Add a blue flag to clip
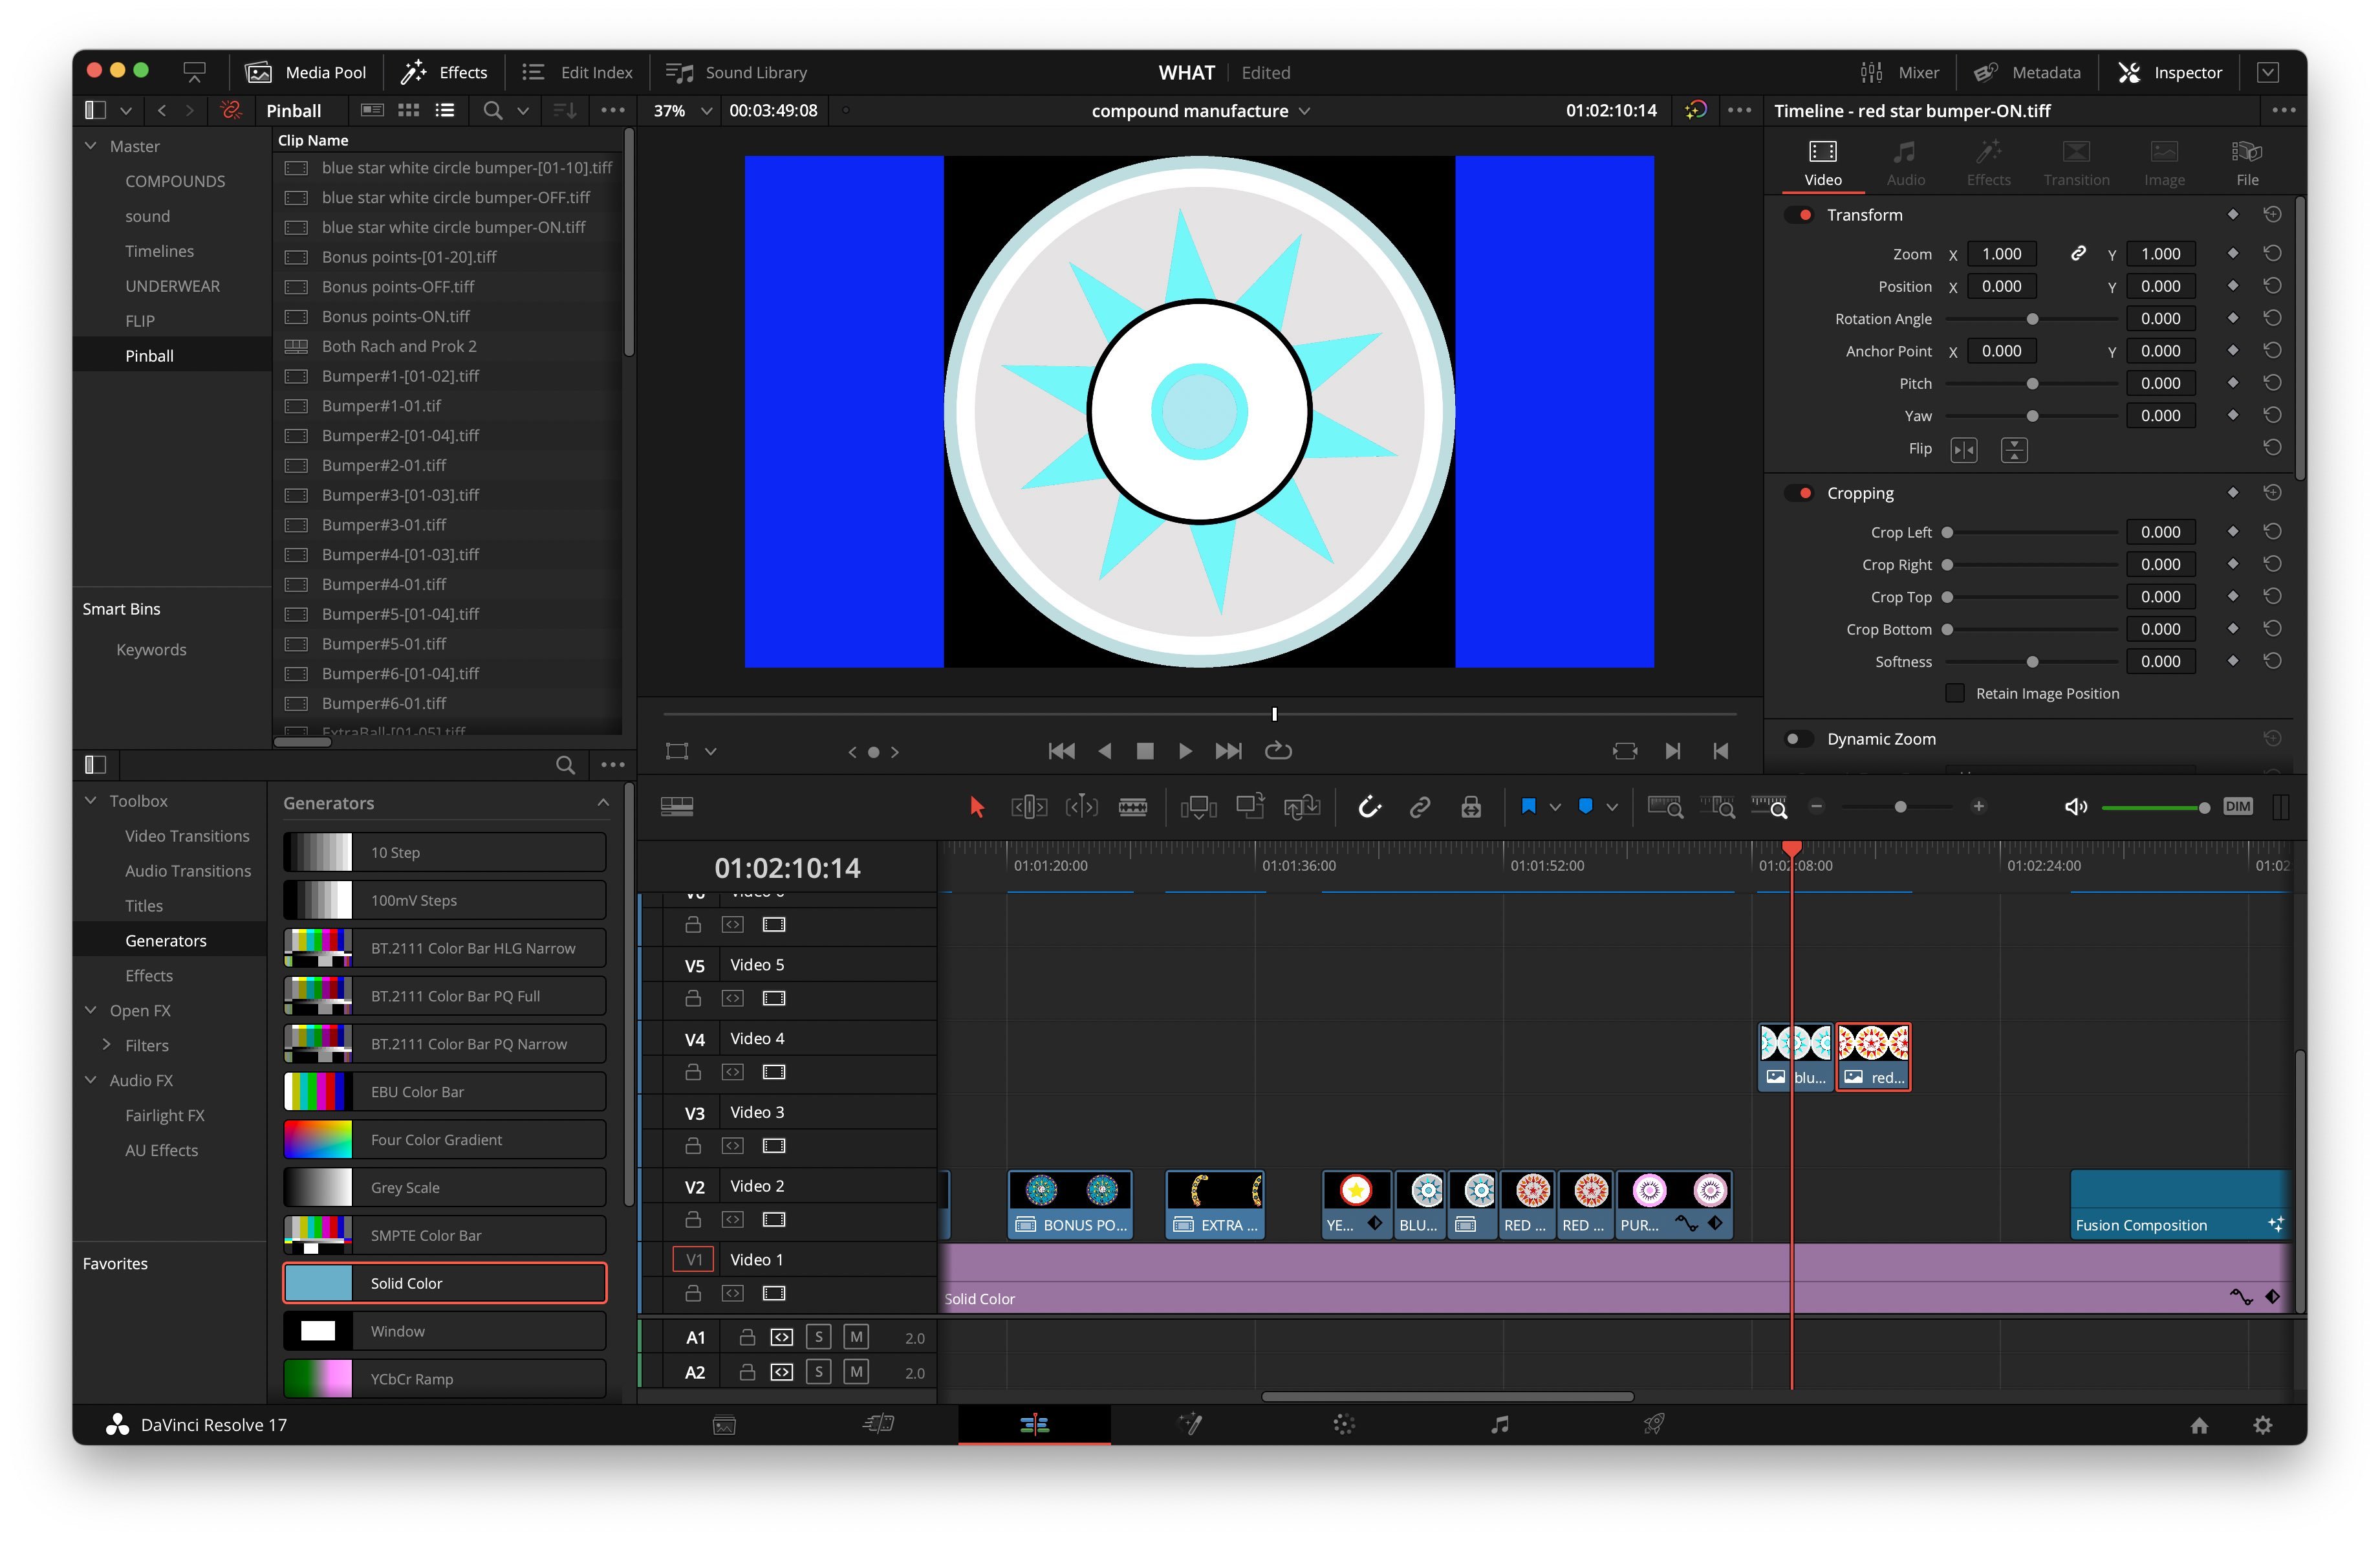2380x1541 pixels. [1528, 807]
